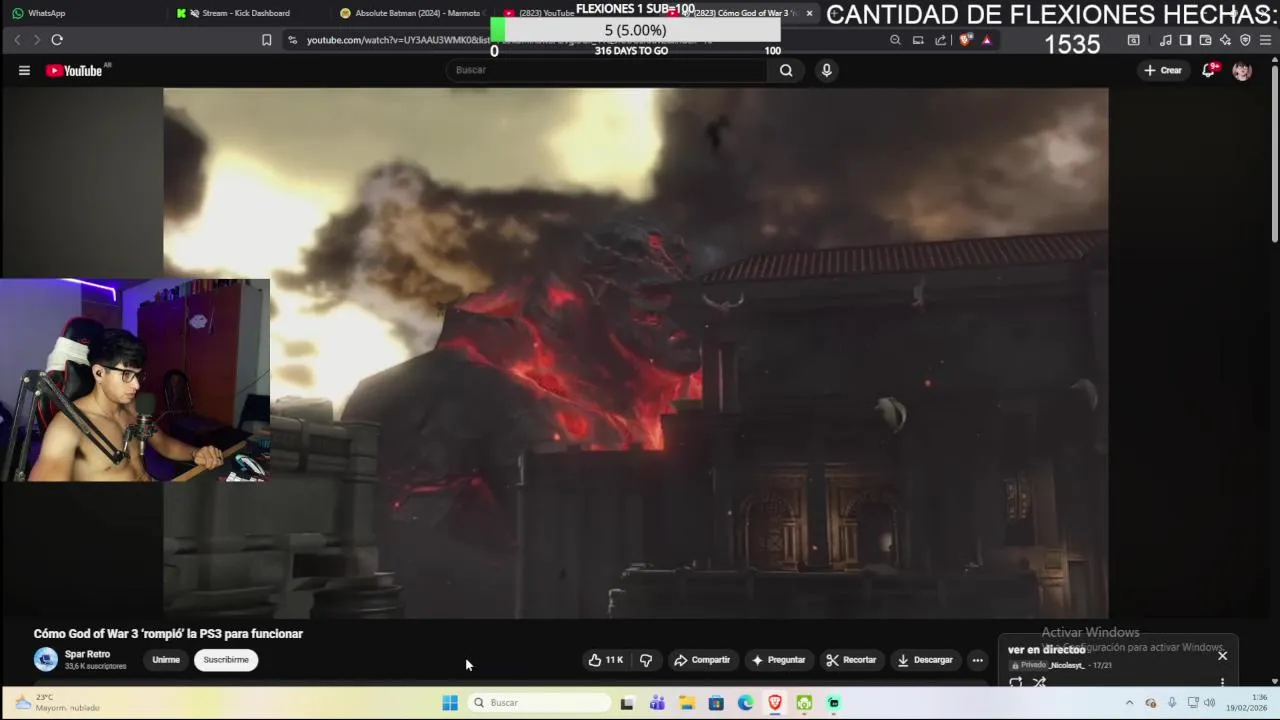Screen dimensions: 1280x720
Task: Open the tab search icon
Action: pos(1133,40)
